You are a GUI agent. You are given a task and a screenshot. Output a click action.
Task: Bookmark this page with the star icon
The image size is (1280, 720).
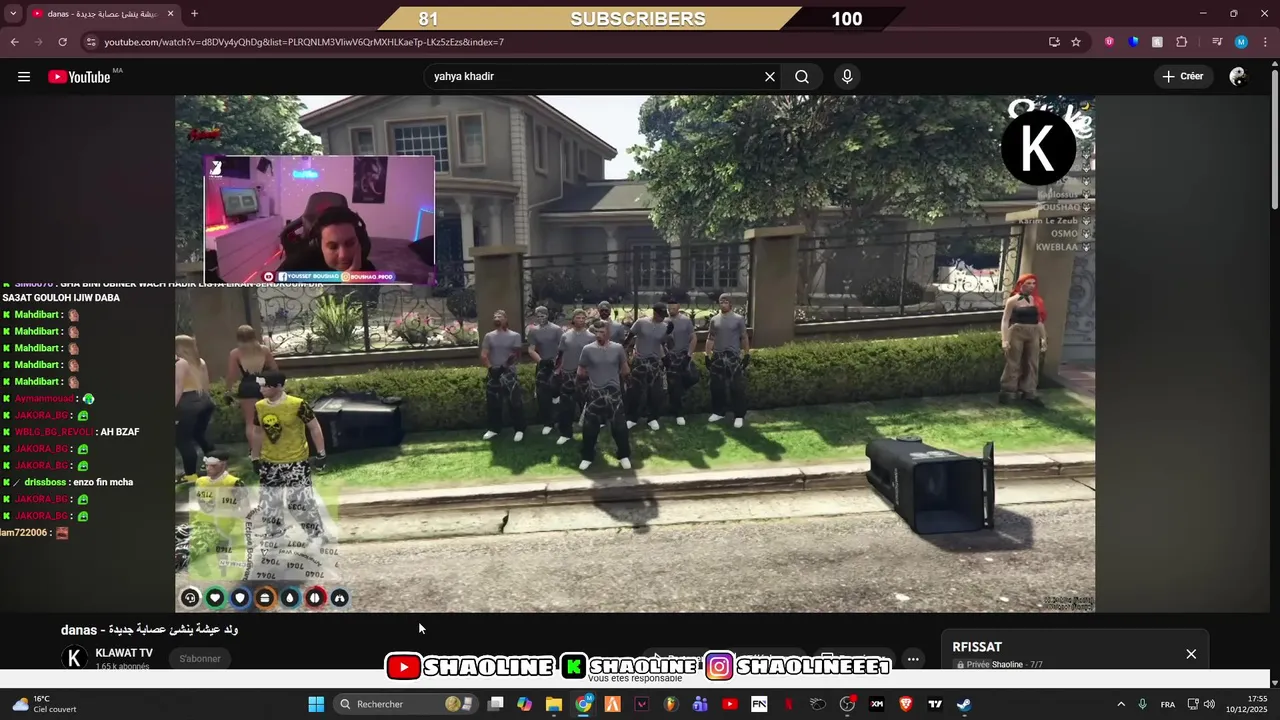pyautogui.click(x=1076, y=42)
